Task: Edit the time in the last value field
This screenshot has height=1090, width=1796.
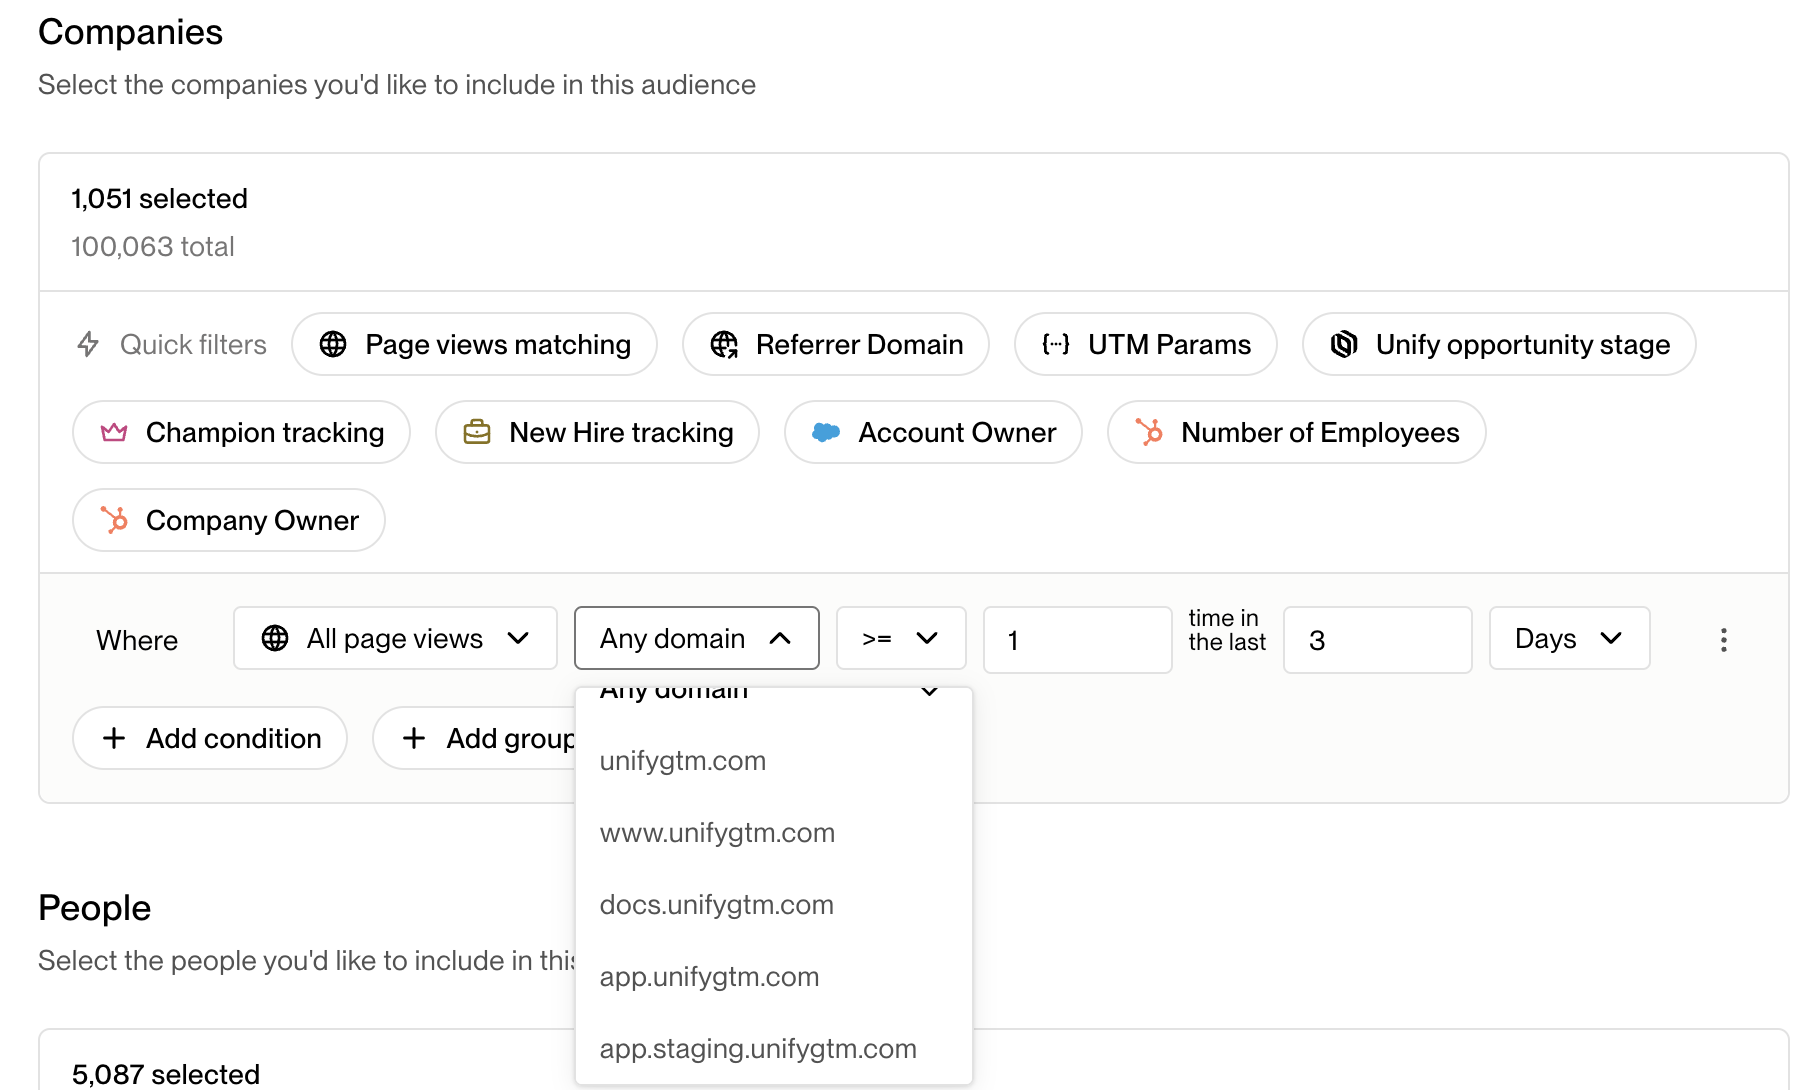Action: point(1377,640)
